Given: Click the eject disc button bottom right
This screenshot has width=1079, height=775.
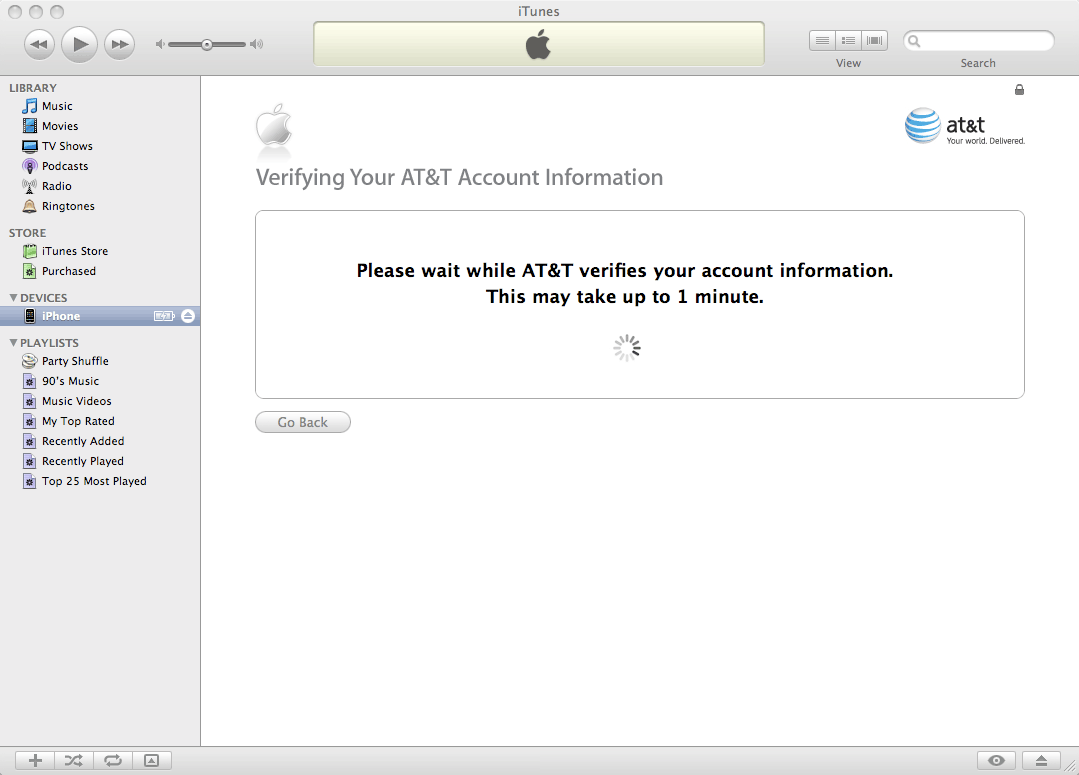Looking at the screenshot, I should coord(1041,761).
